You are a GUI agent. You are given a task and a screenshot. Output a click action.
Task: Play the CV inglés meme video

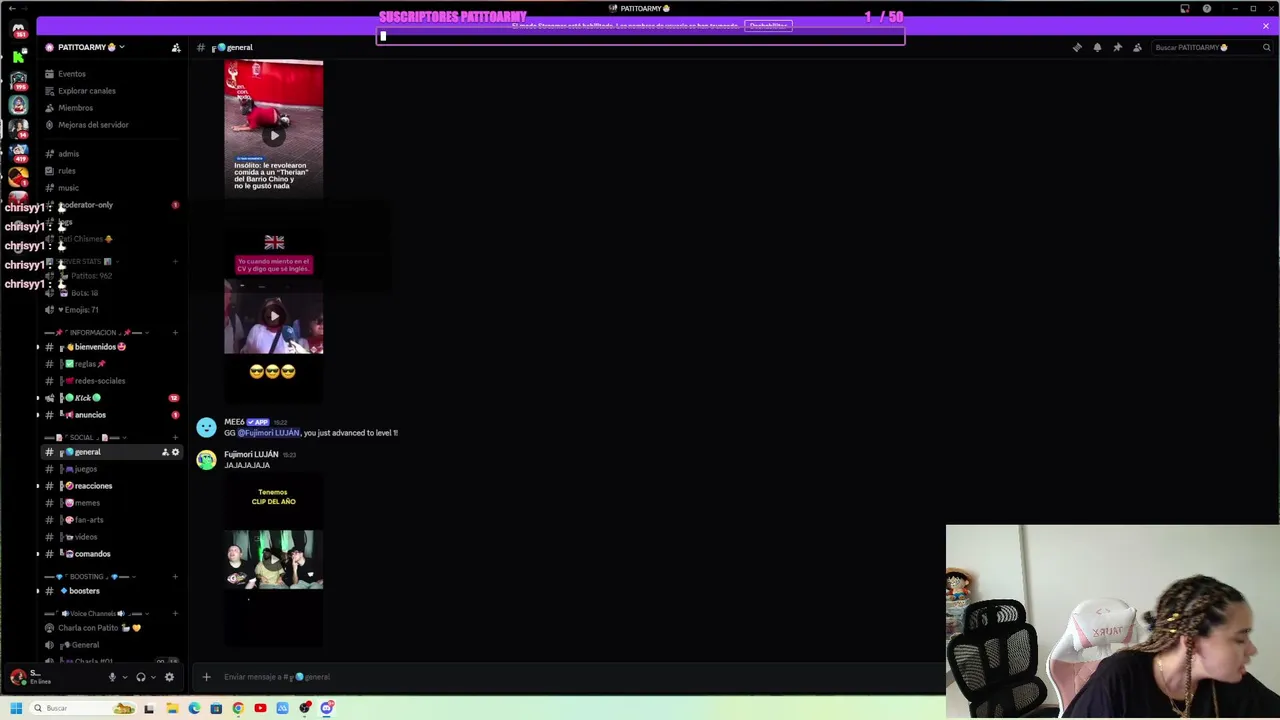274,316
